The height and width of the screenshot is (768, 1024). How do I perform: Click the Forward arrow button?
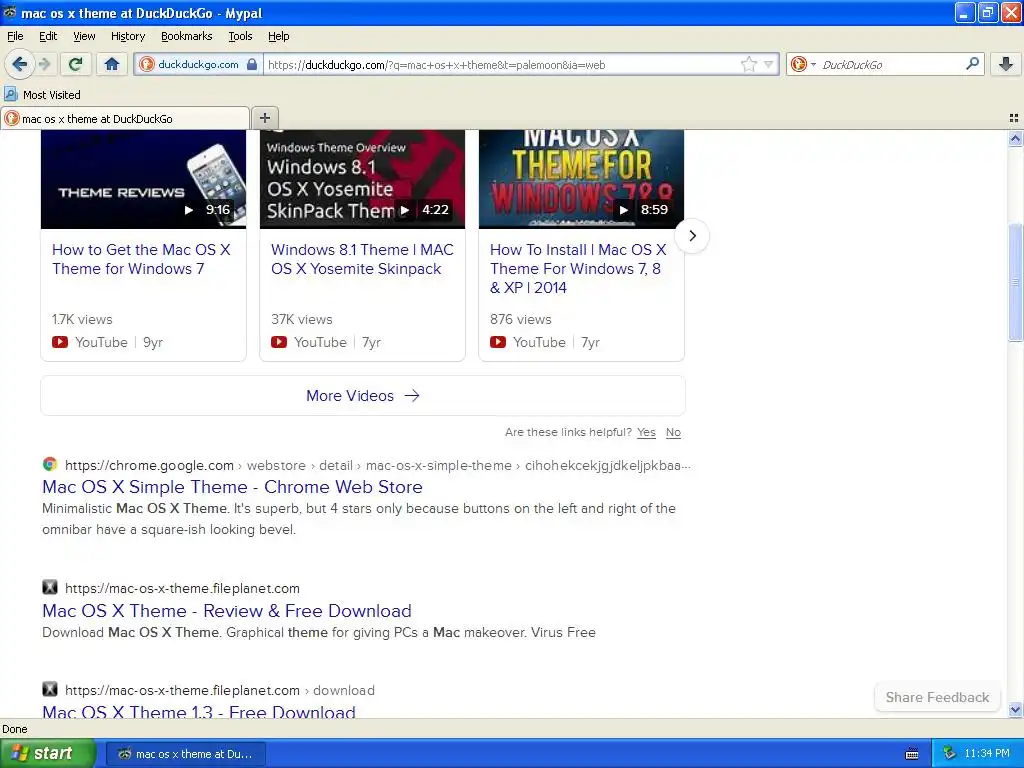45,64
